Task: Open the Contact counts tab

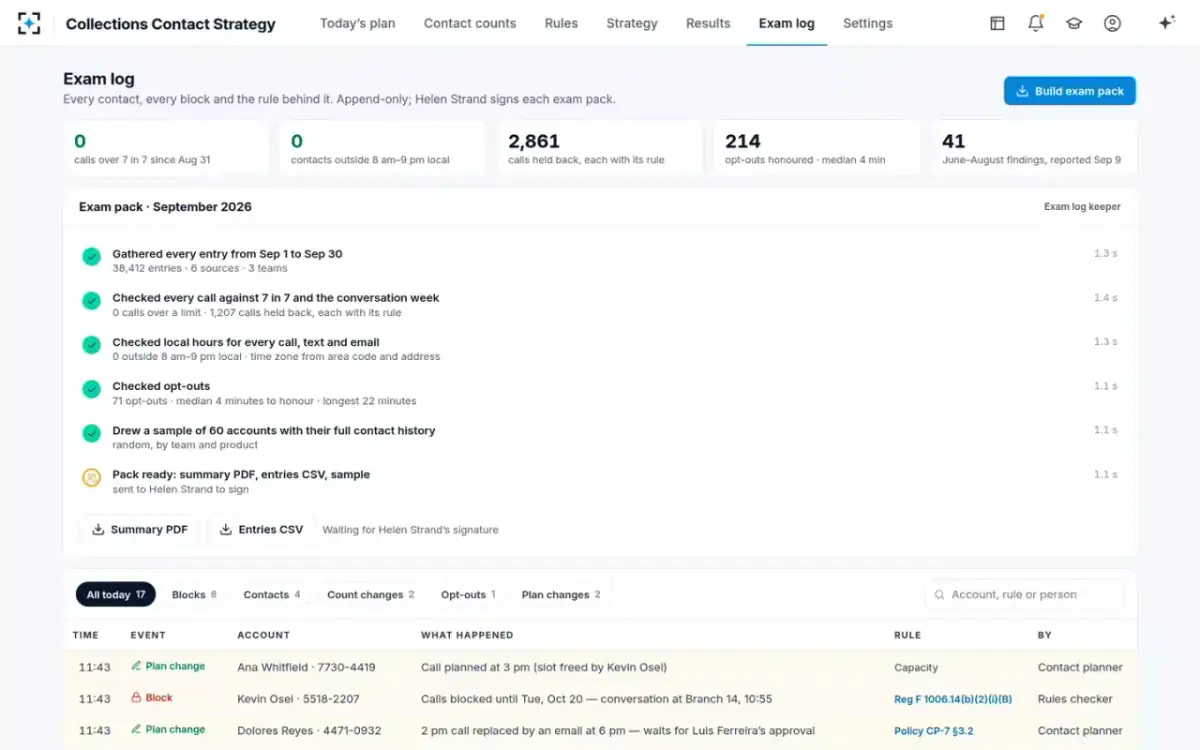Action: pos(470,23)
